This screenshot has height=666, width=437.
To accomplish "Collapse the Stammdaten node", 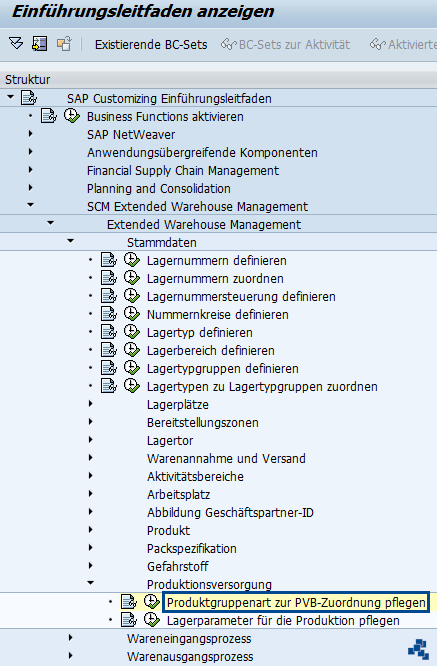I will pos(70,241).
